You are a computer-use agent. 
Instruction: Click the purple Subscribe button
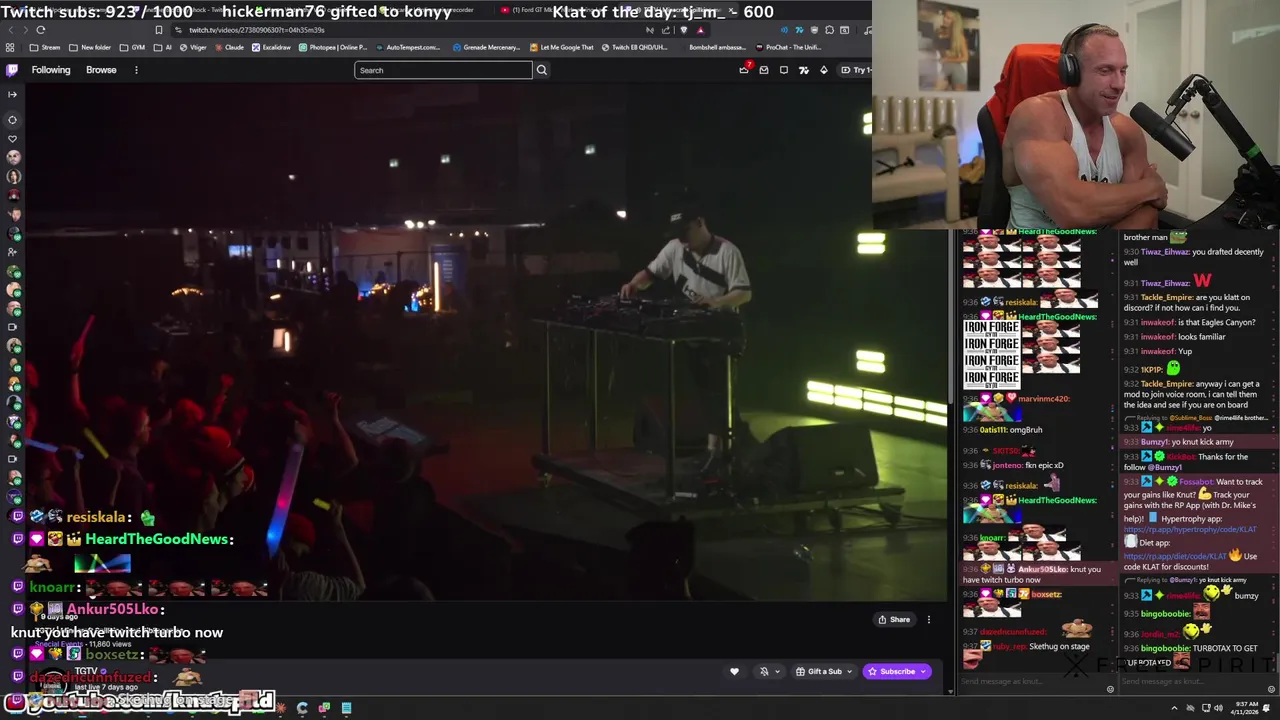[x=897, y=672]
